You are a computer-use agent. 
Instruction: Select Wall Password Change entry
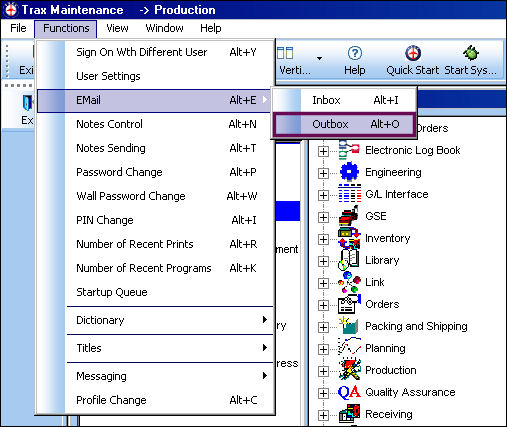(x=155, y=196)
